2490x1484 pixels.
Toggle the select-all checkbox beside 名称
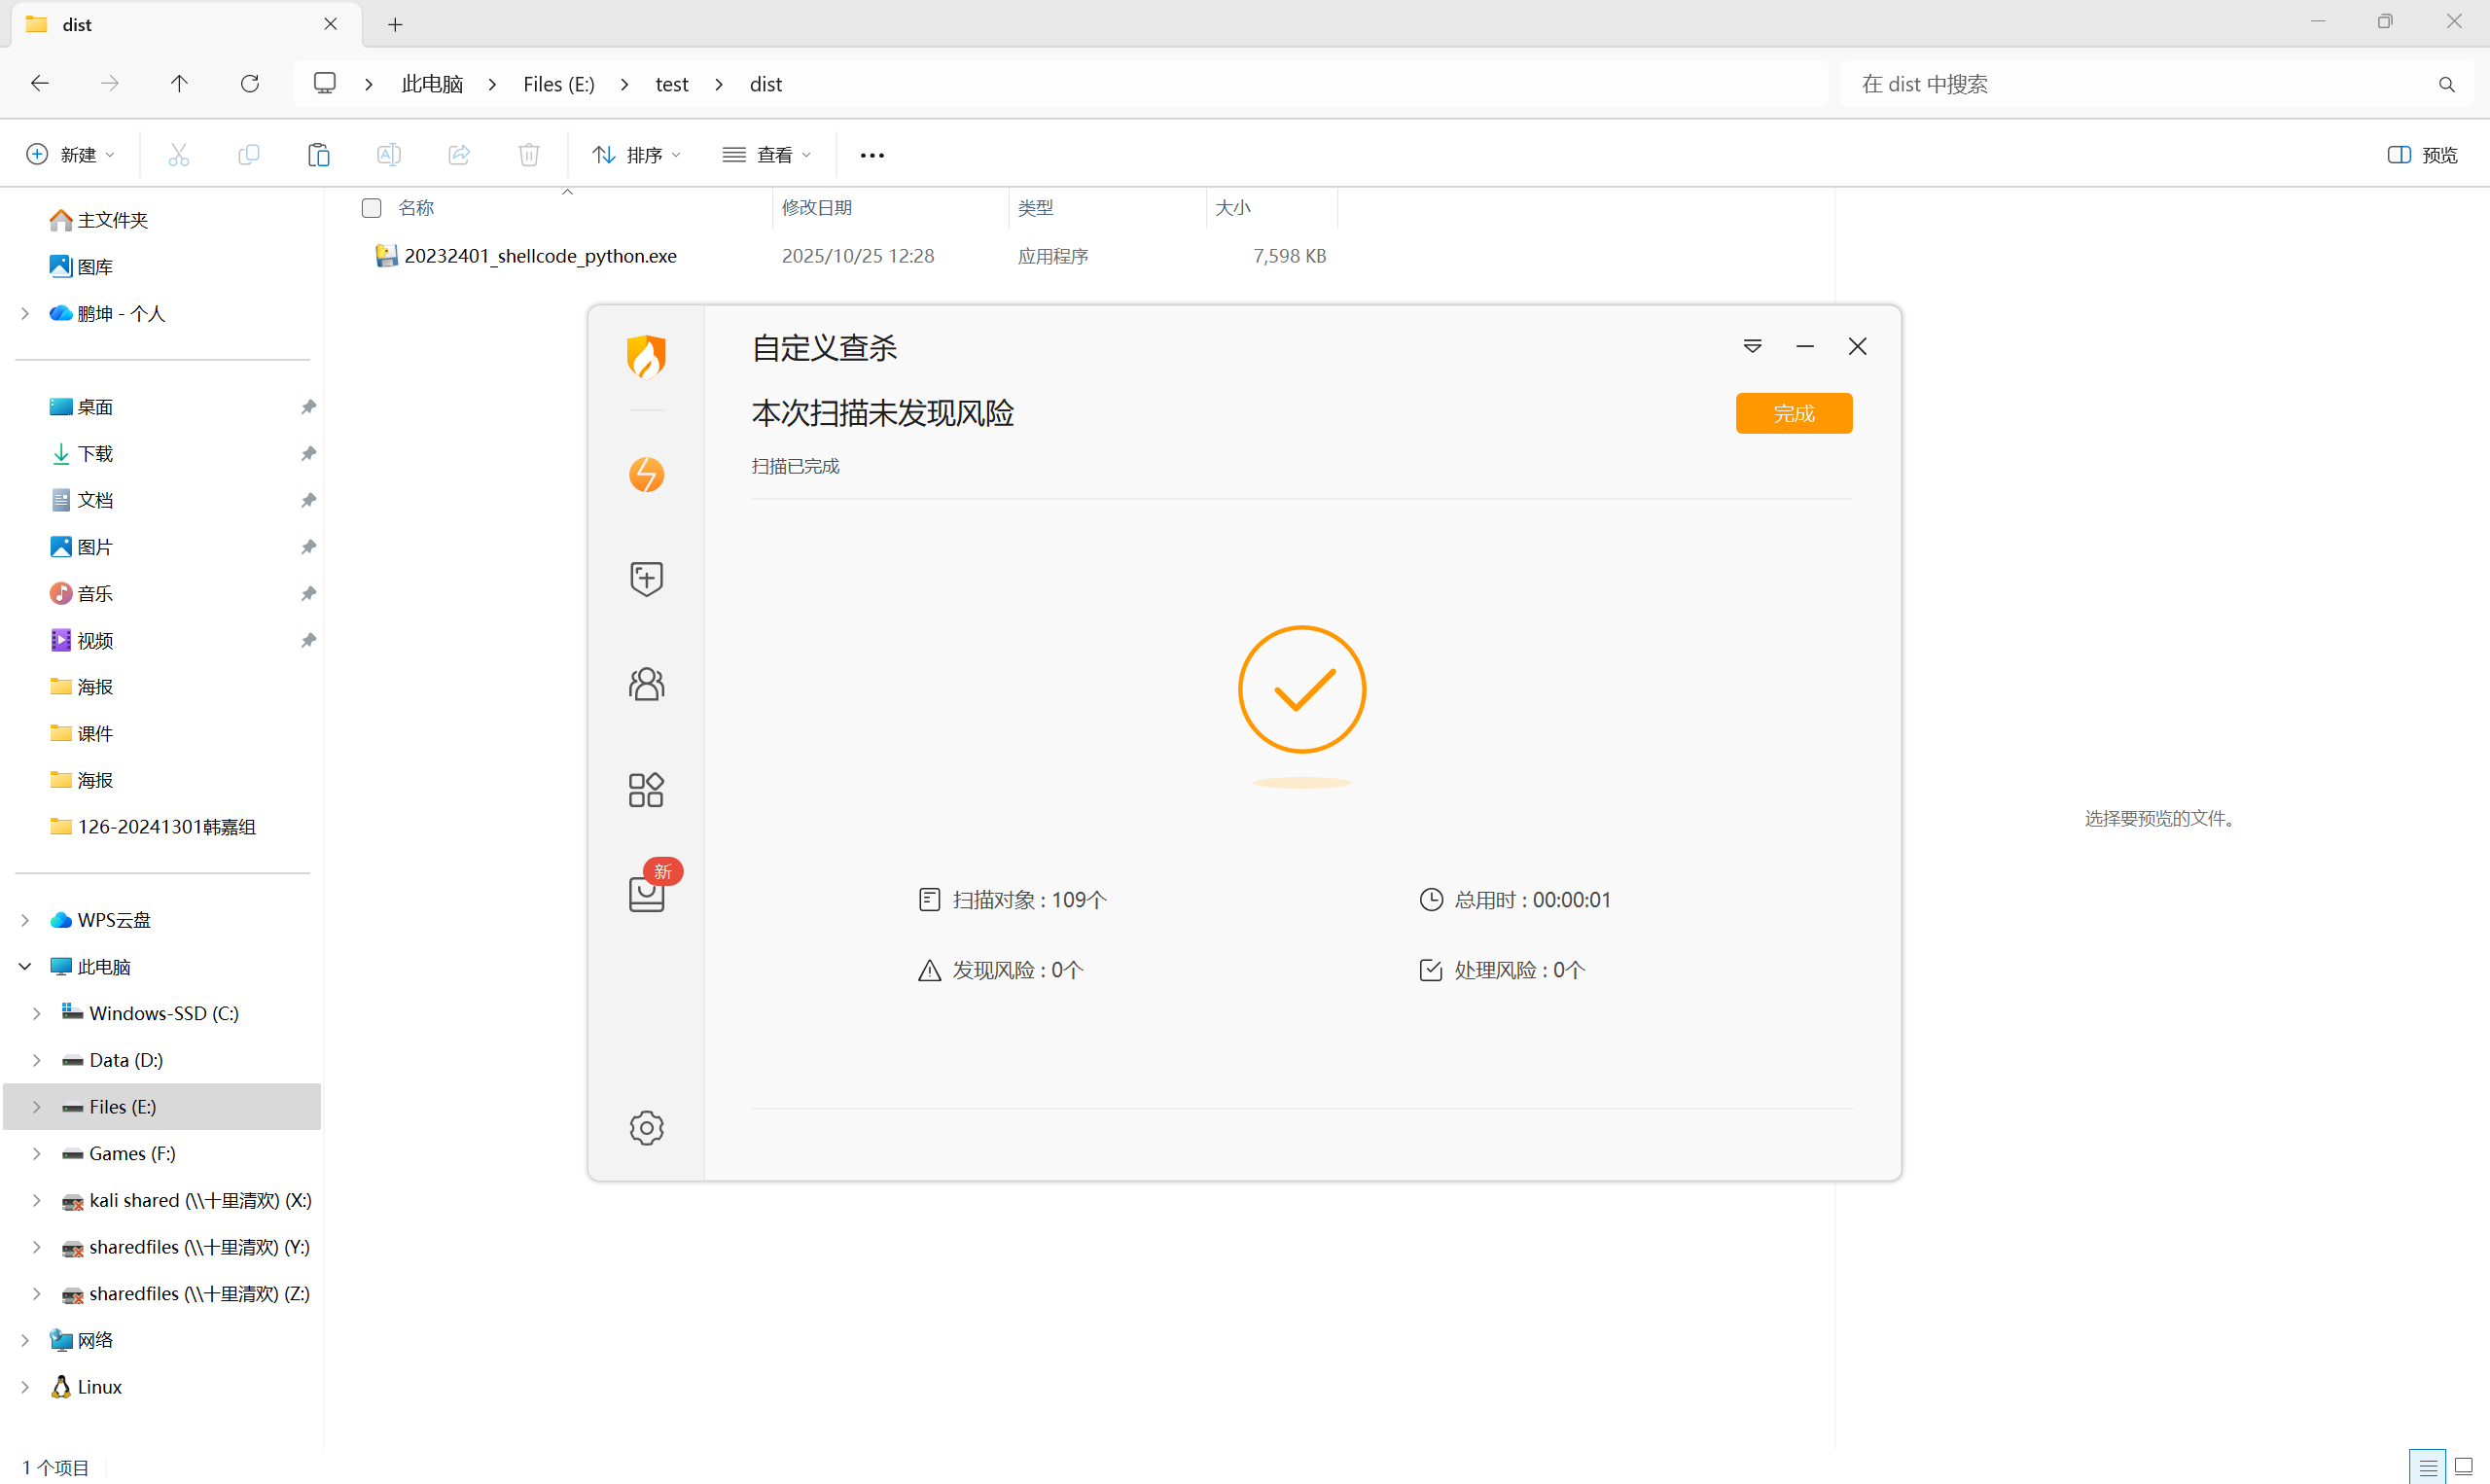pyautogui.click(x=371, y=208)
